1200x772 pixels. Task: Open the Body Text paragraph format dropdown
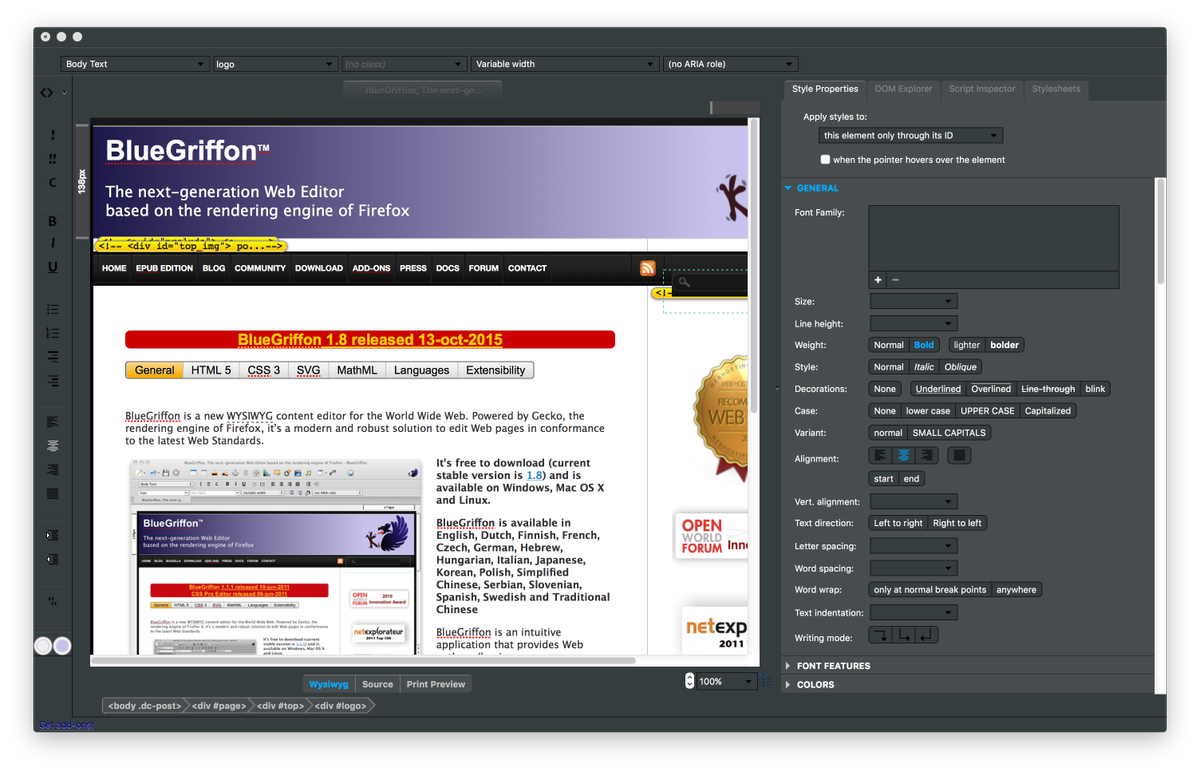(134, 64)
